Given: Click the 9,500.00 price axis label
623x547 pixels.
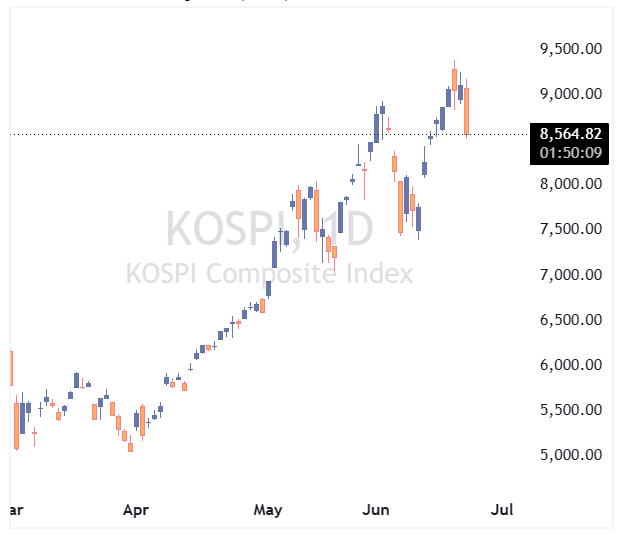Looking at the screenshot, I should (x=571, y=49).
